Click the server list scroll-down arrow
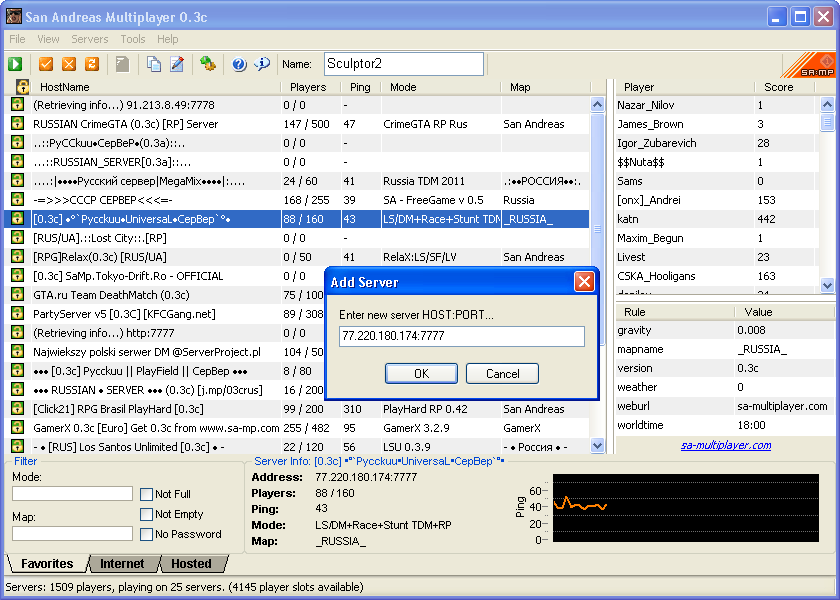 tap(597, 445)
